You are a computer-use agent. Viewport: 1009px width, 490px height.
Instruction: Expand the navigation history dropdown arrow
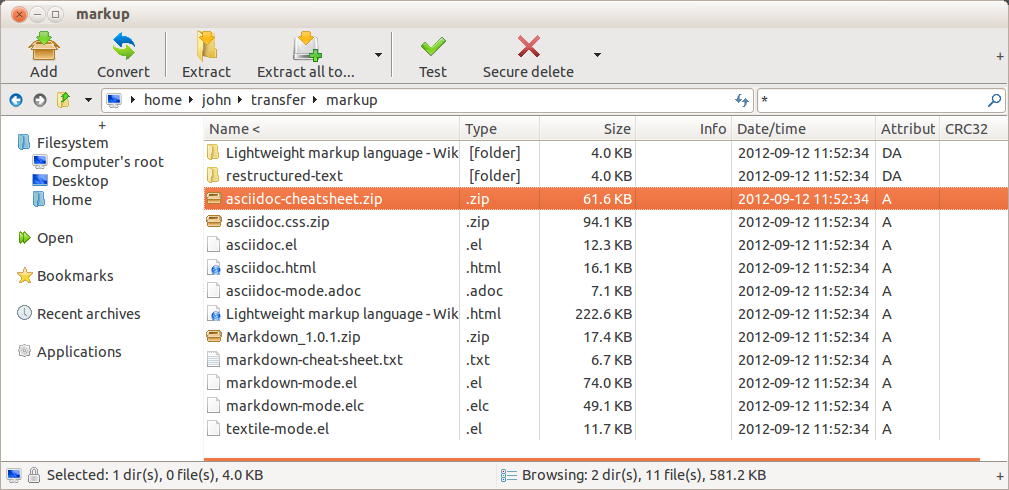click(88, 100)
